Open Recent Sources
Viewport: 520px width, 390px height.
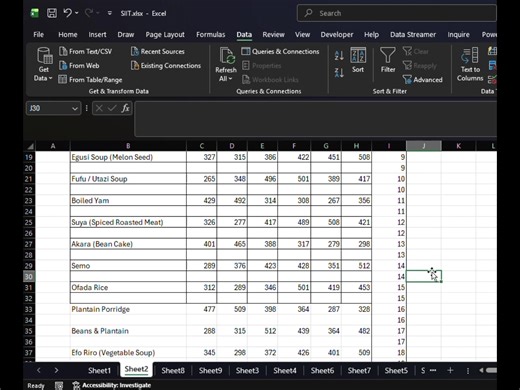[x=158, y=51]
